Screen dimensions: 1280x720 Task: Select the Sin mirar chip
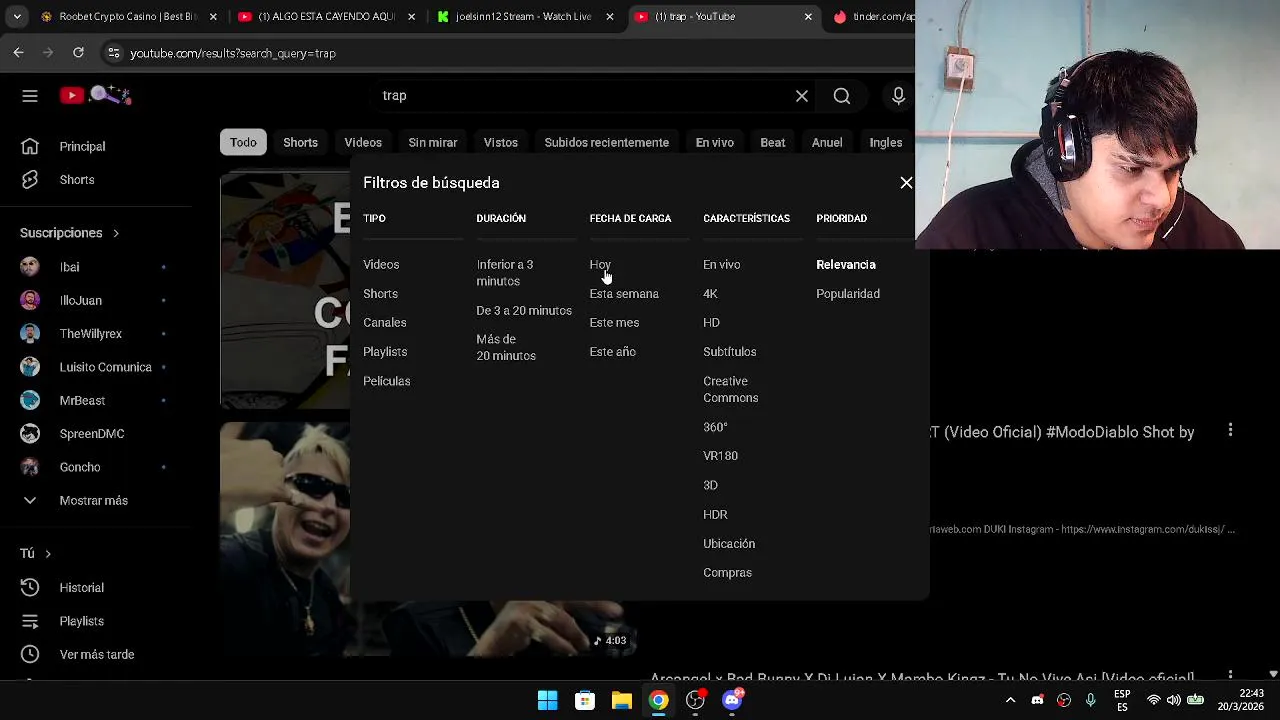pos(433,142)
